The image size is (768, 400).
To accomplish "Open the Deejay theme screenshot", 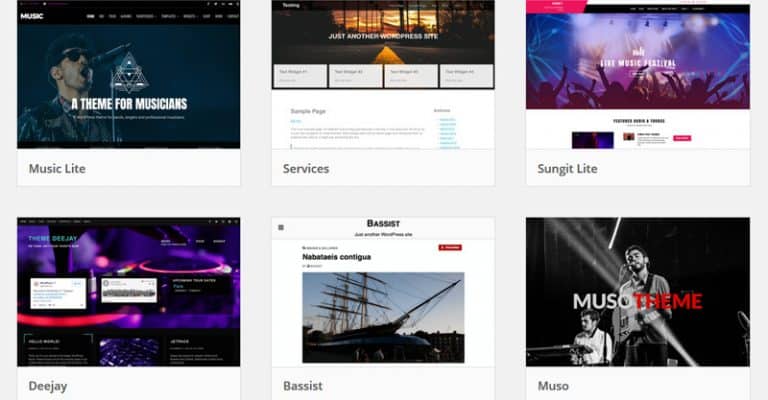I will [x=128, y=292].
